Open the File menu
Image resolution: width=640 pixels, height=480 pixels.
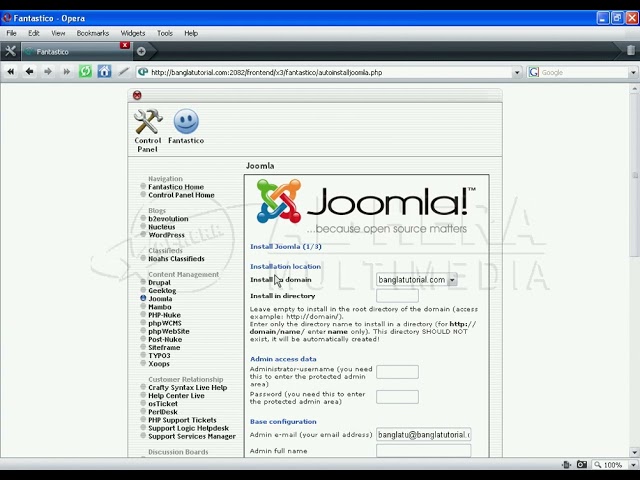(11, 33)
